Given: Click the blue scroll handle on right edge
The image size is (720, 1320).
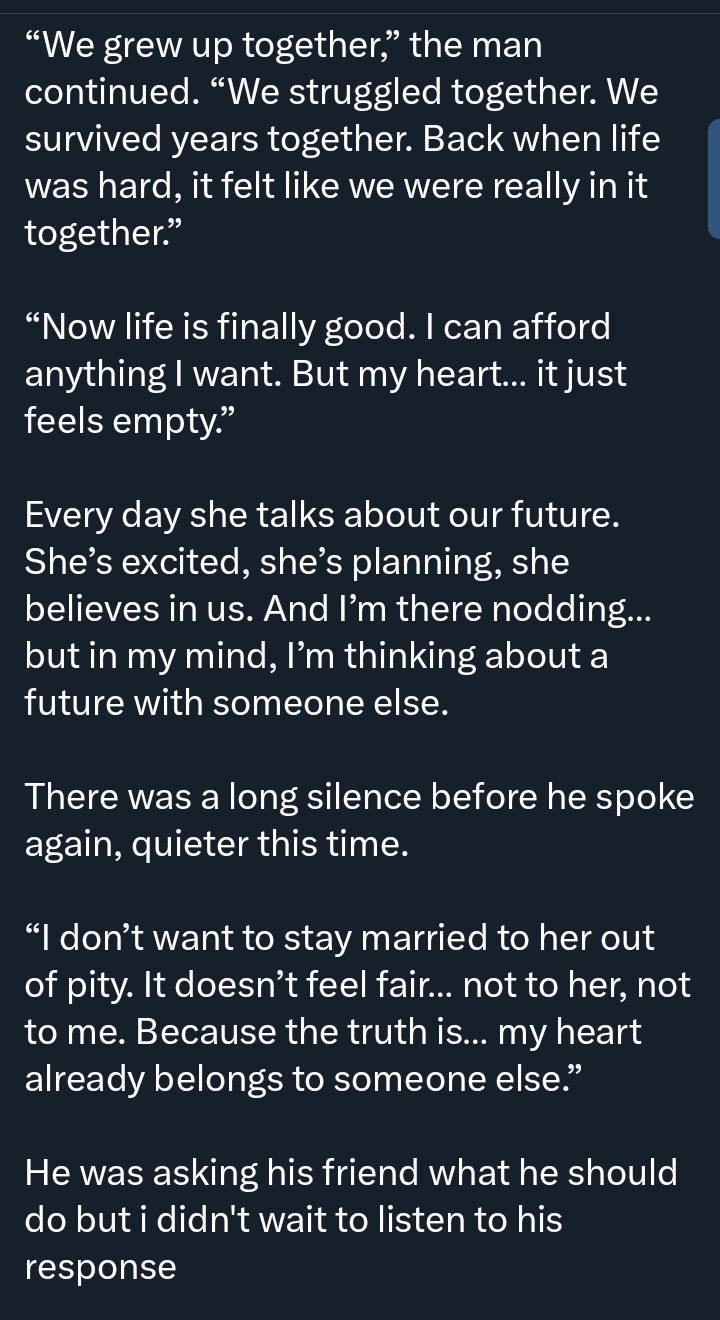Looking at the screenshot, I should click(x=713, y=179).
